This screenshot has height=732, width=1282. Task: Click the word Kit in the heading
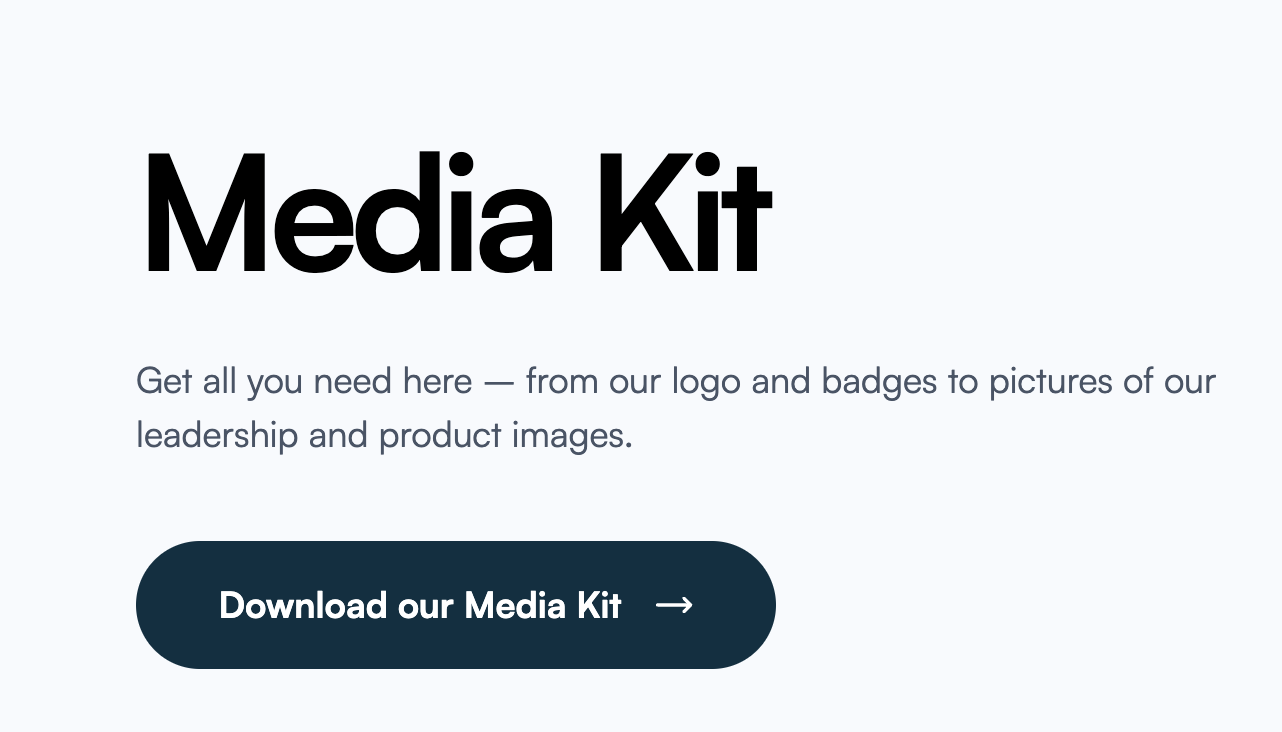point(685,213)
